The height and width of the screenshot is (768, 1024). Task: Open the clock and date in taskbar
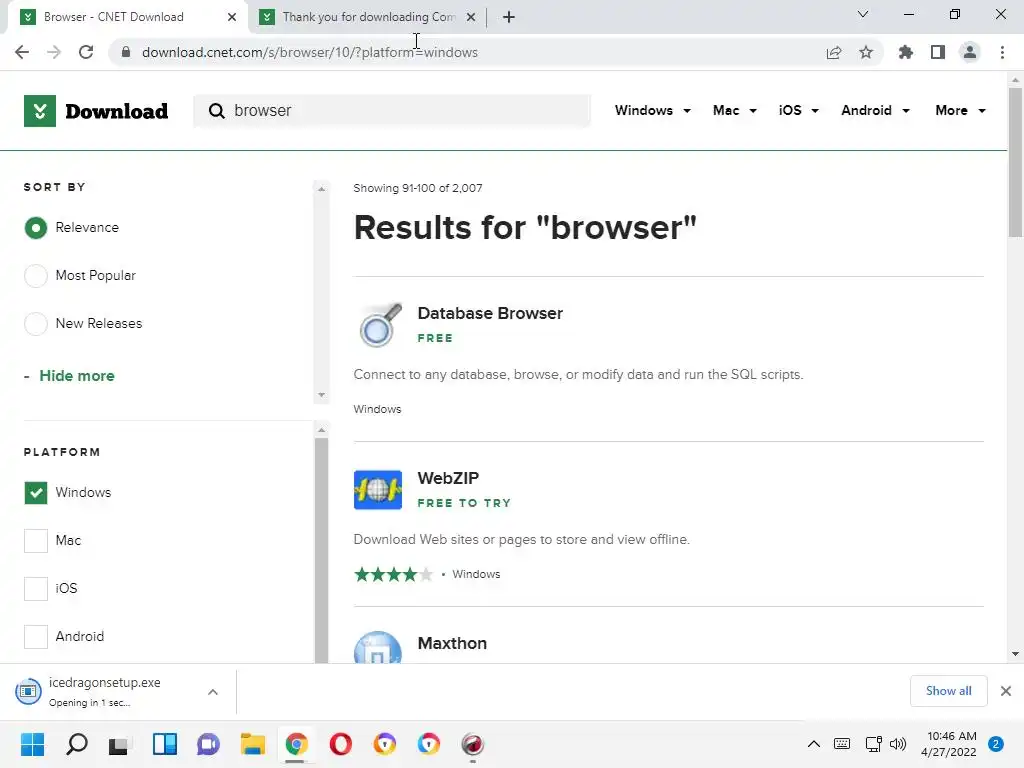pyautogui.click(x=949, y=744)
